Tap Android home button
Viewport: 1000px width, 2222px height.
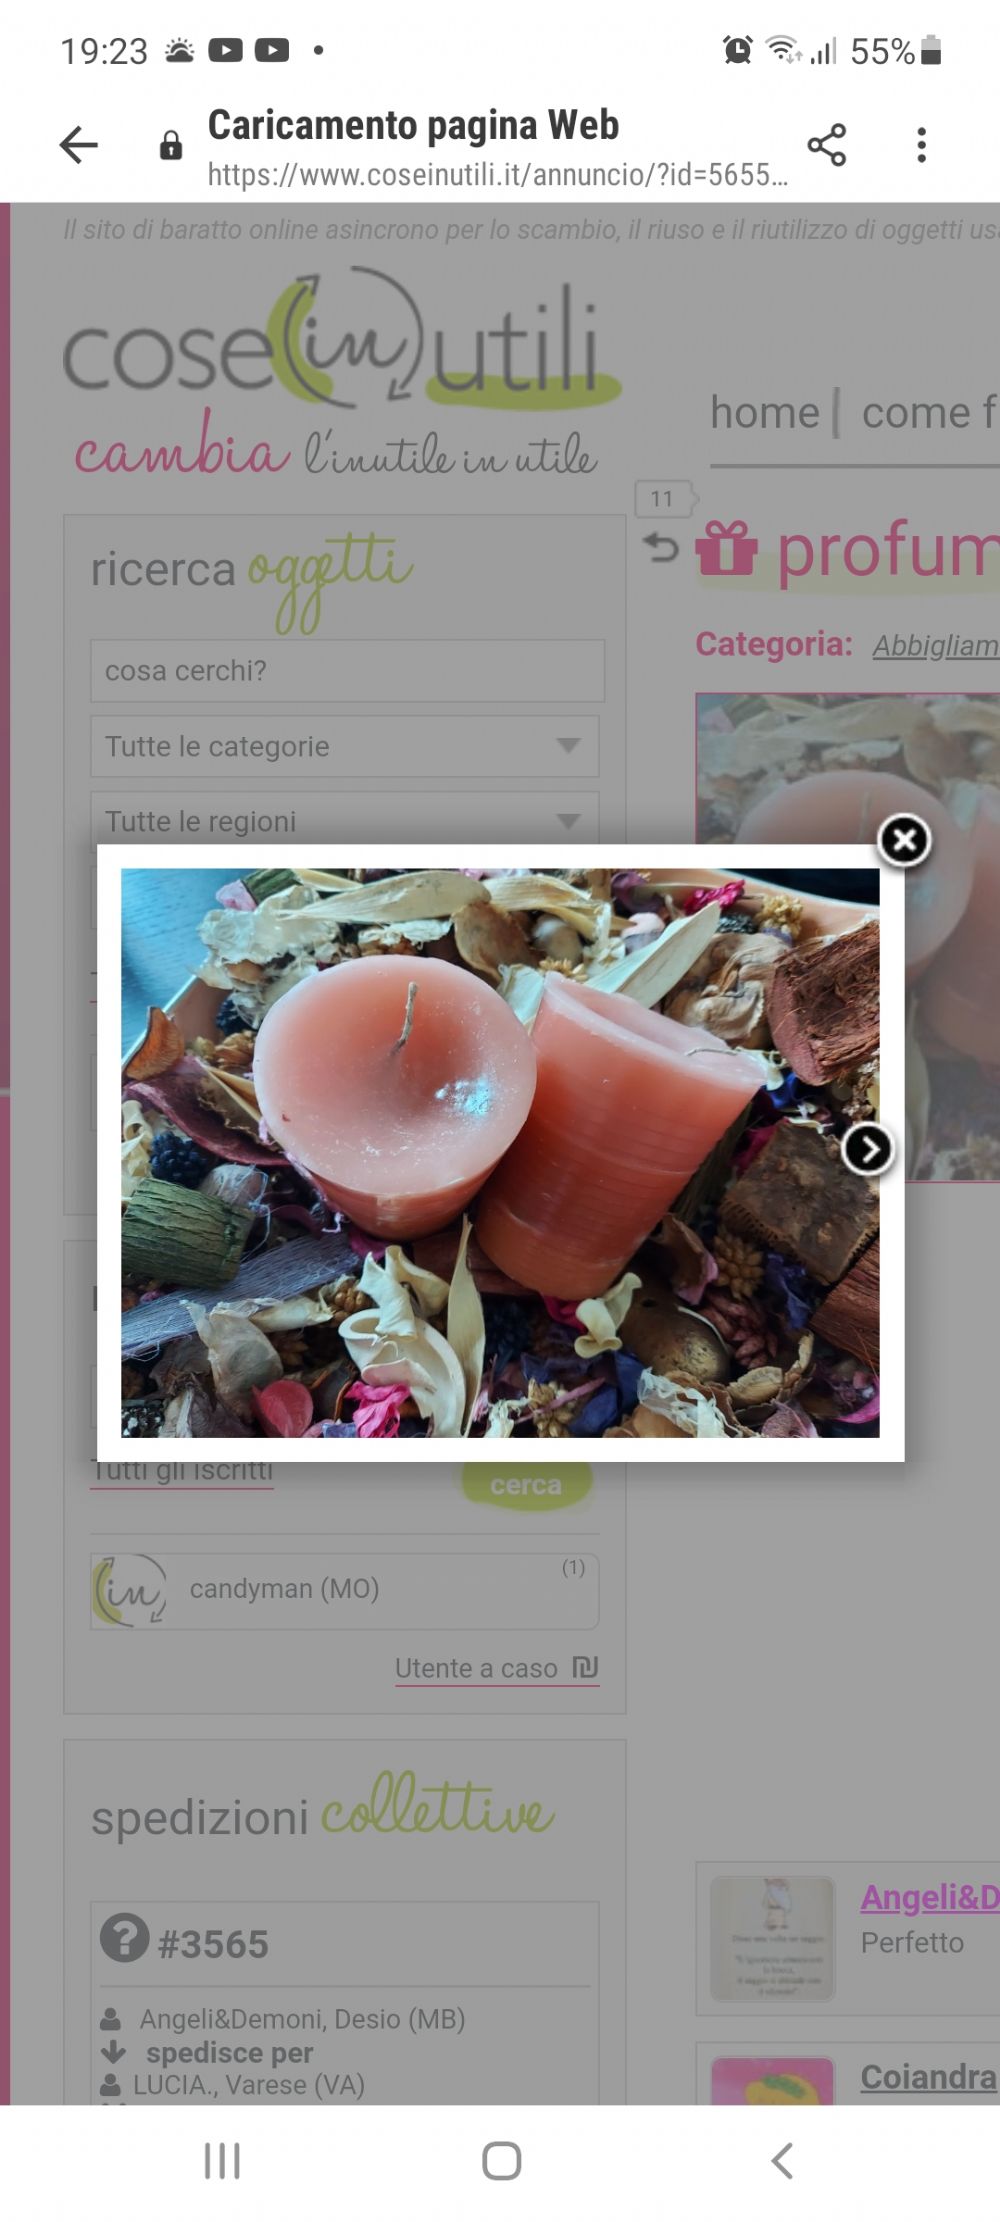pos(501,2161)
